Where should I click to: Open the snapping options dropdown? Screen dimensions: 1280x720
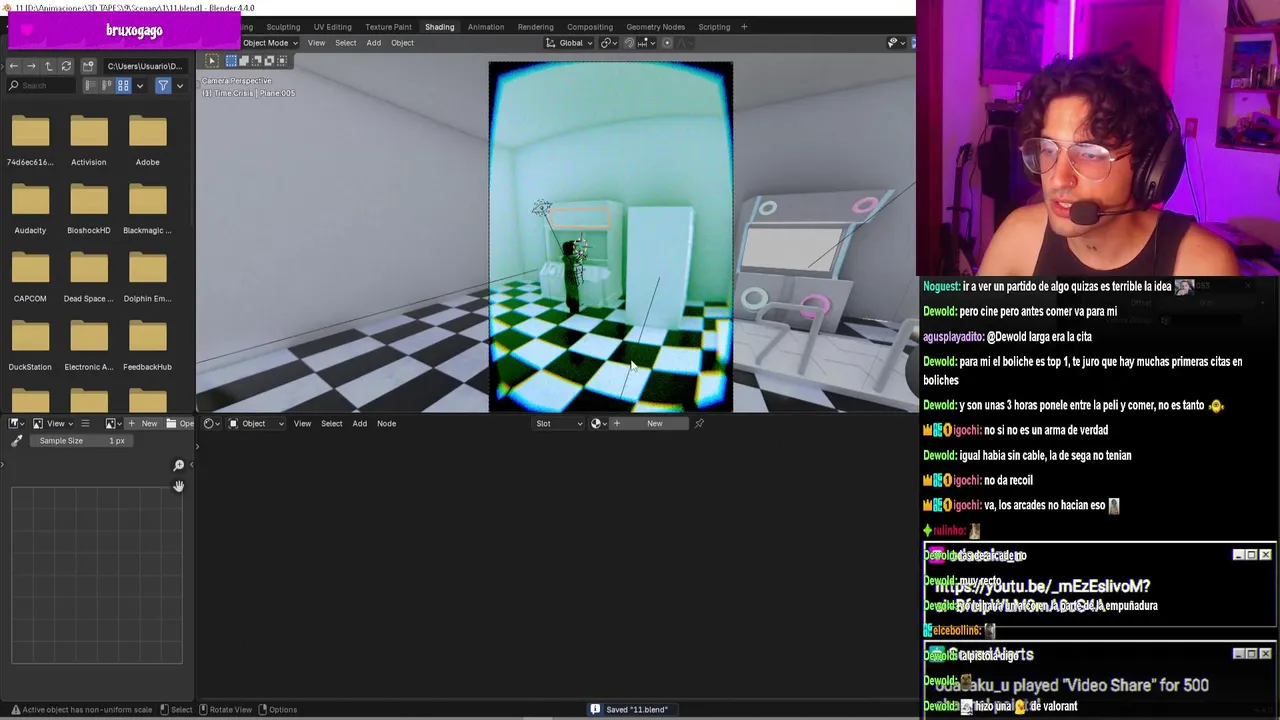(645, 43)
